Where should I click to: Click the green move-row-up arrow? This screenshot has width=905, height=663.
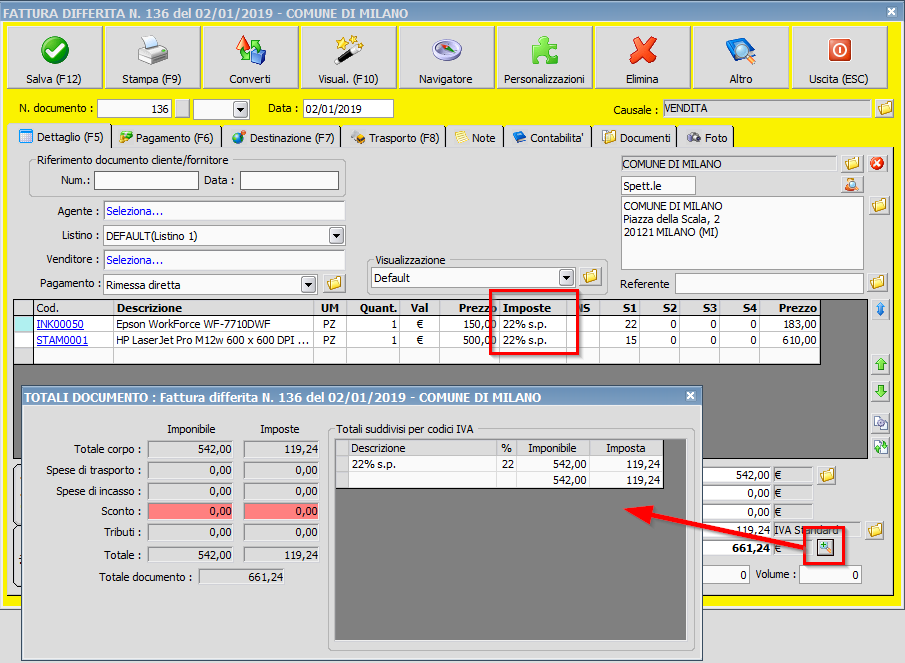pos(881,364)
